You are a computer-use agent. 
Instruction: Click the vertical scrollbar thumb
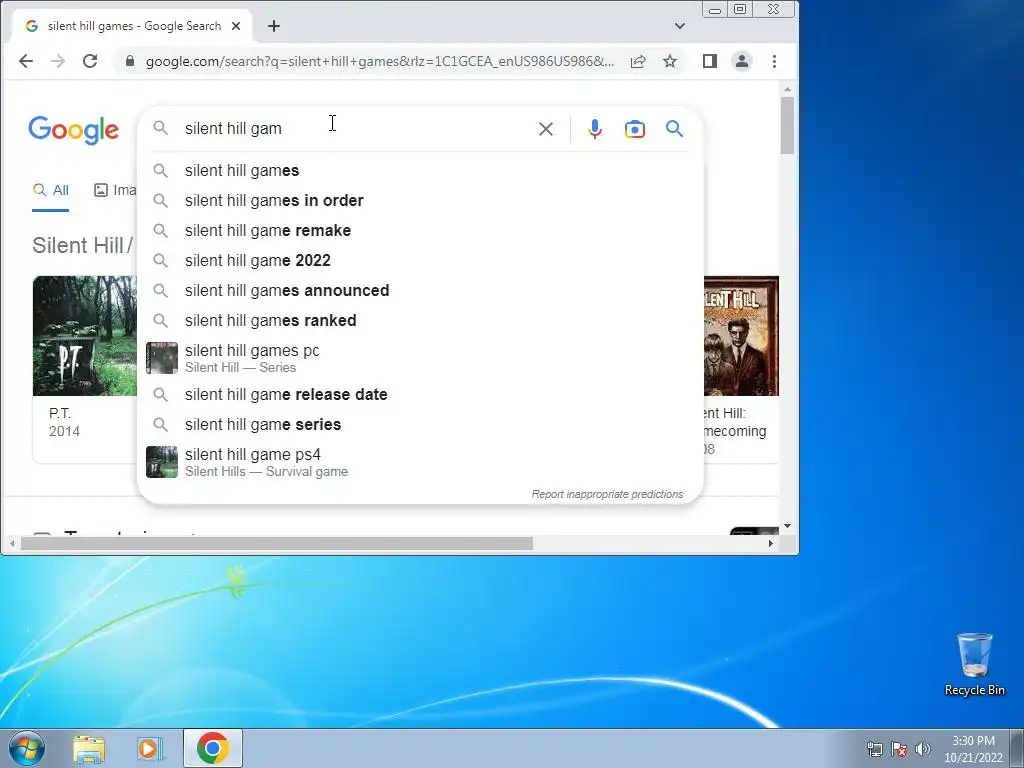[788, 125]
